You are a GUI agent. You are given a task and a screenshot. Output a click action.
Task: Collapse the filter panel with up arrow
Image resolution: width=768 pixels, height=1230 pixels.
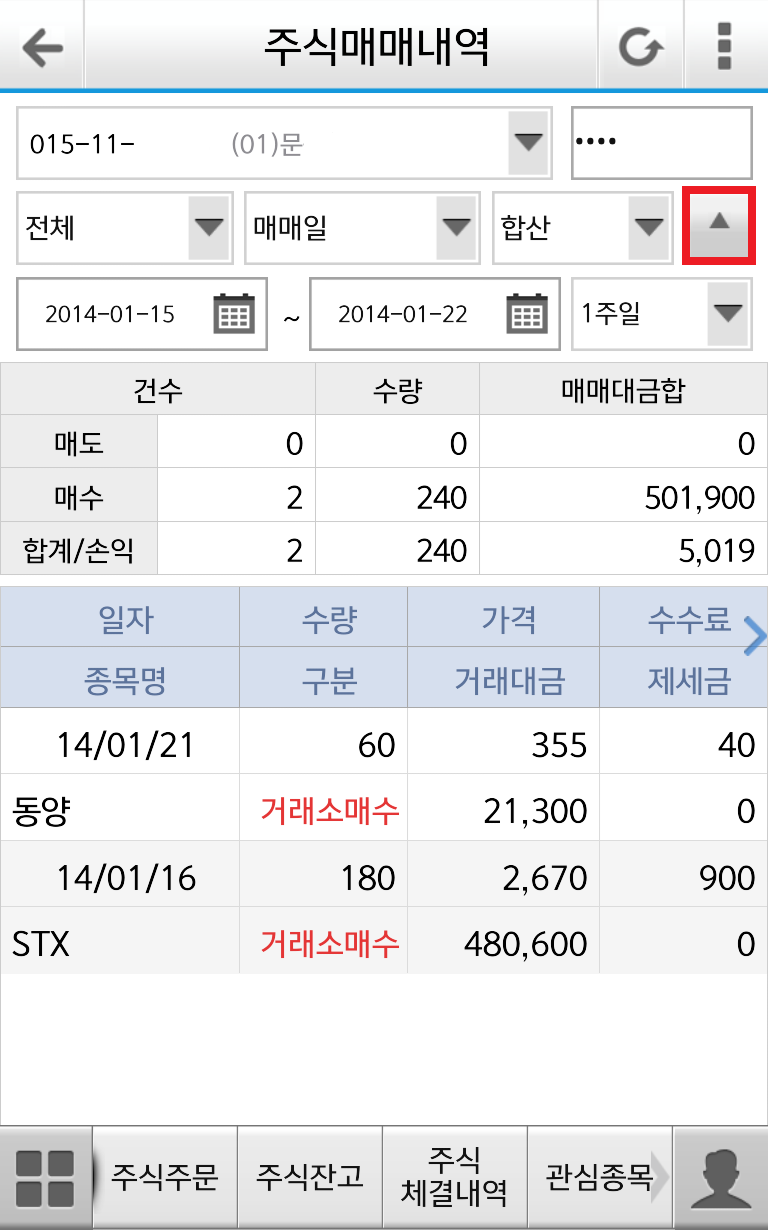[x=719, y=225]
